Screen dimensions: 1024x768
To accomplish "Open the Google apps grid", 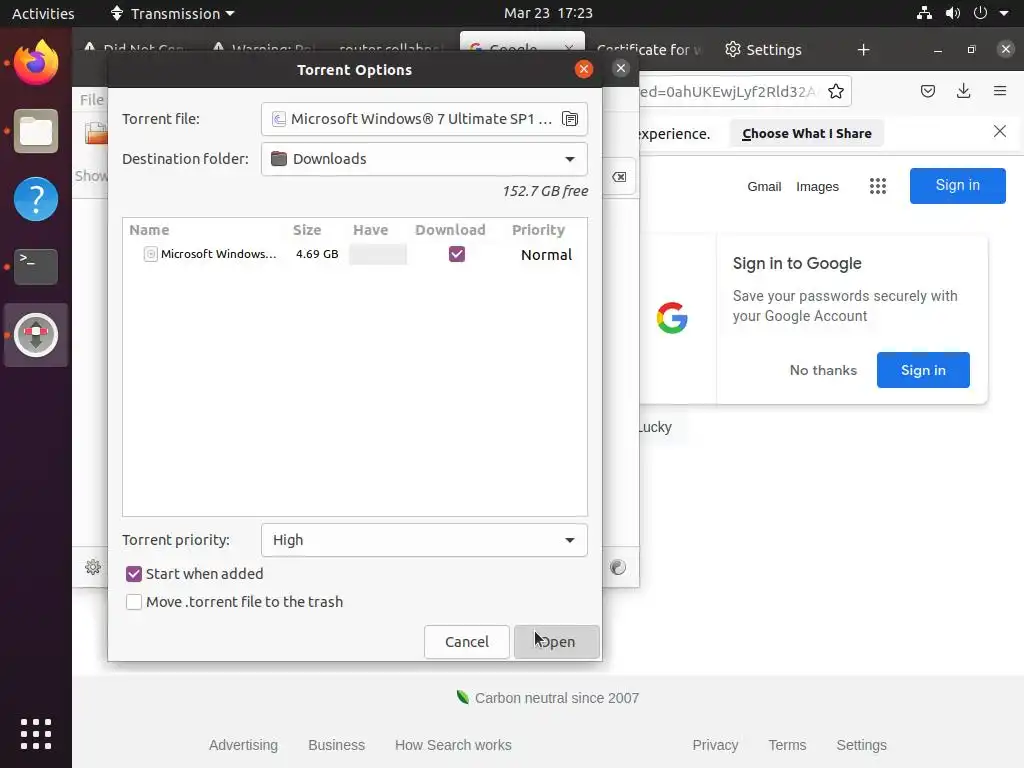I will point(878,186).
